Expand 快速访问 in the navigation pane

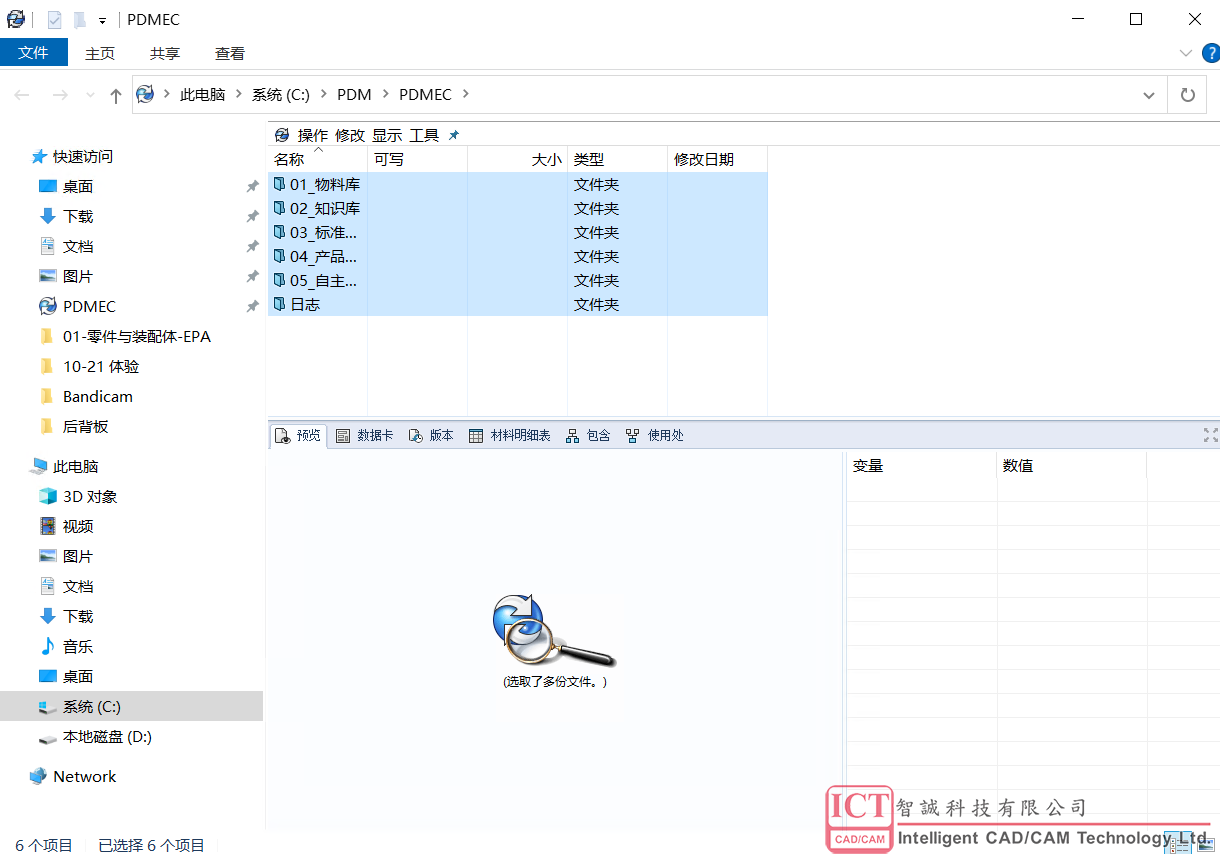pos(72,156)
